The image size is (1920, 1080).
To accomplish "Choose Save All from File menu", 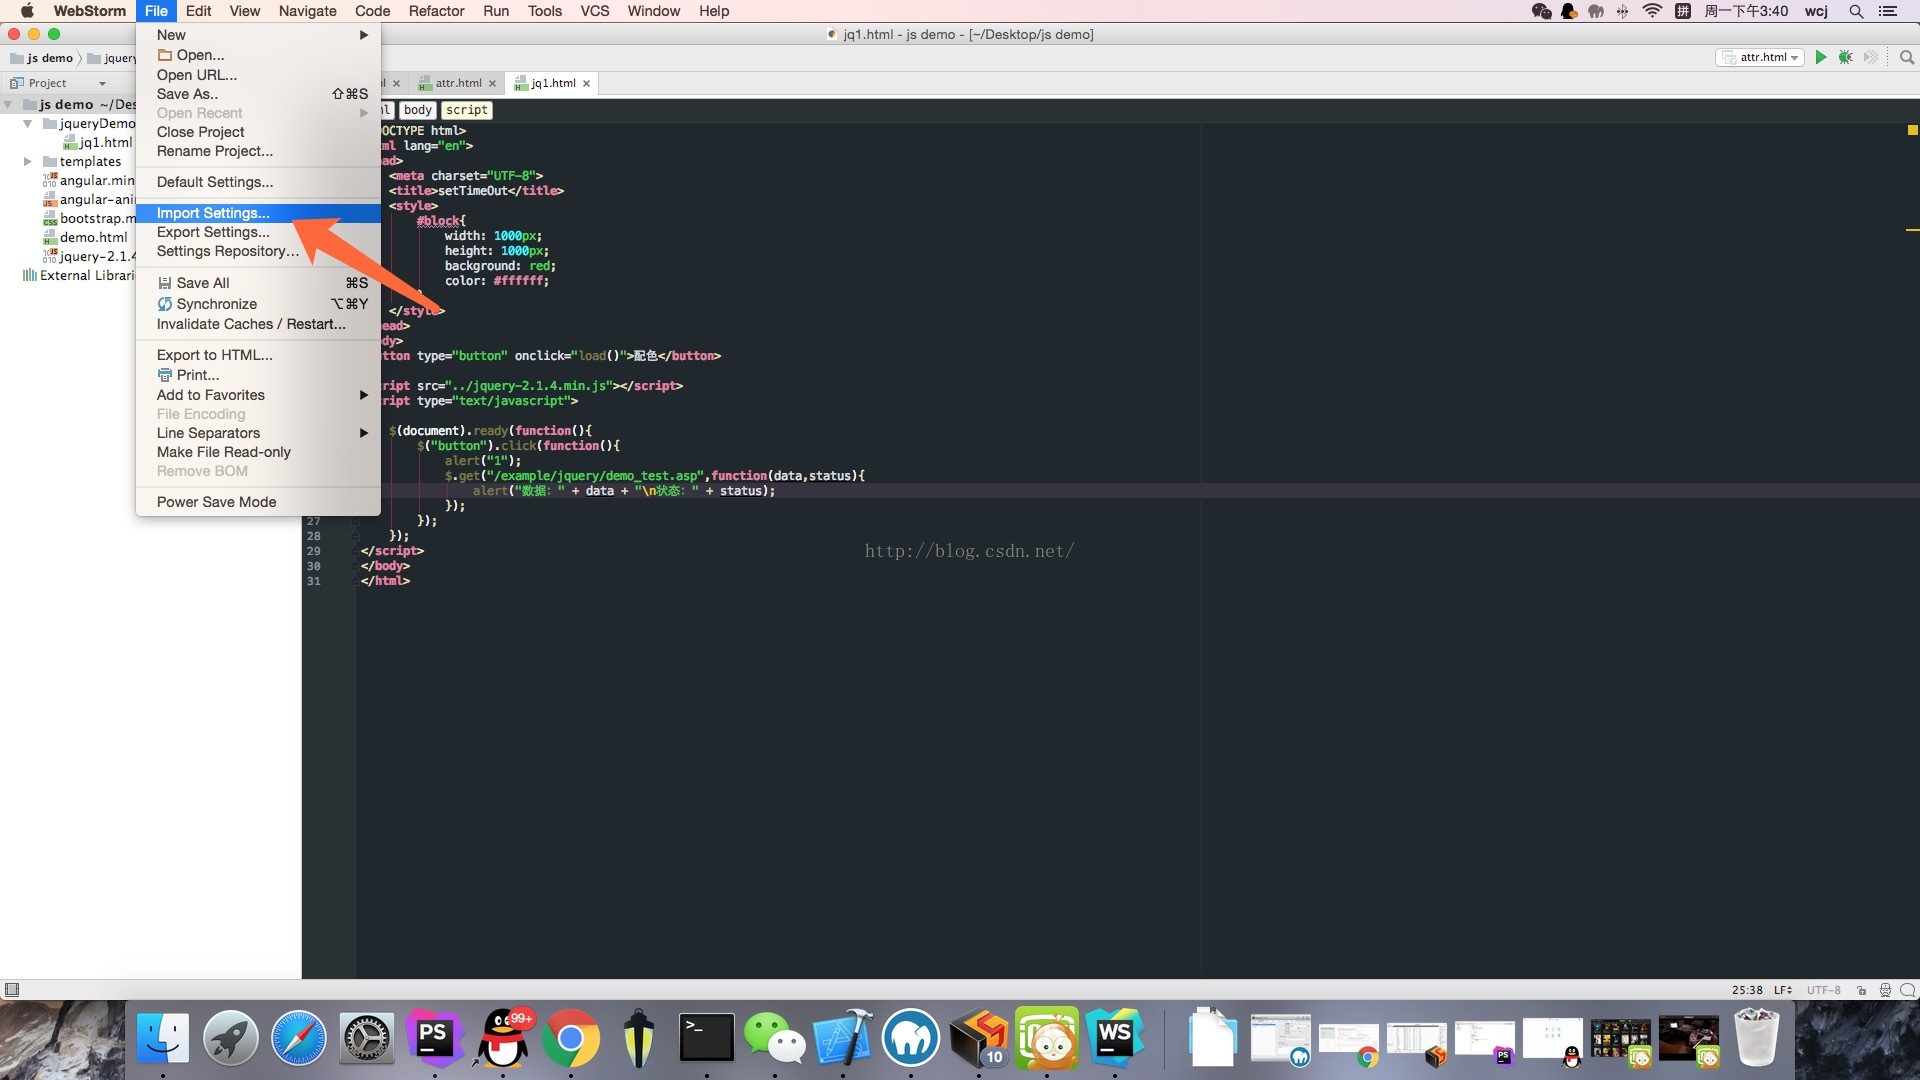I will (202, 283).
